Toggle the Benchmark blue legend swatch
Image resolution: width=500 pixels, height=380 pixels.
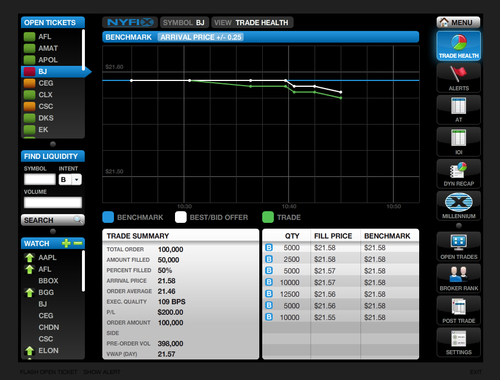(108, 217)
